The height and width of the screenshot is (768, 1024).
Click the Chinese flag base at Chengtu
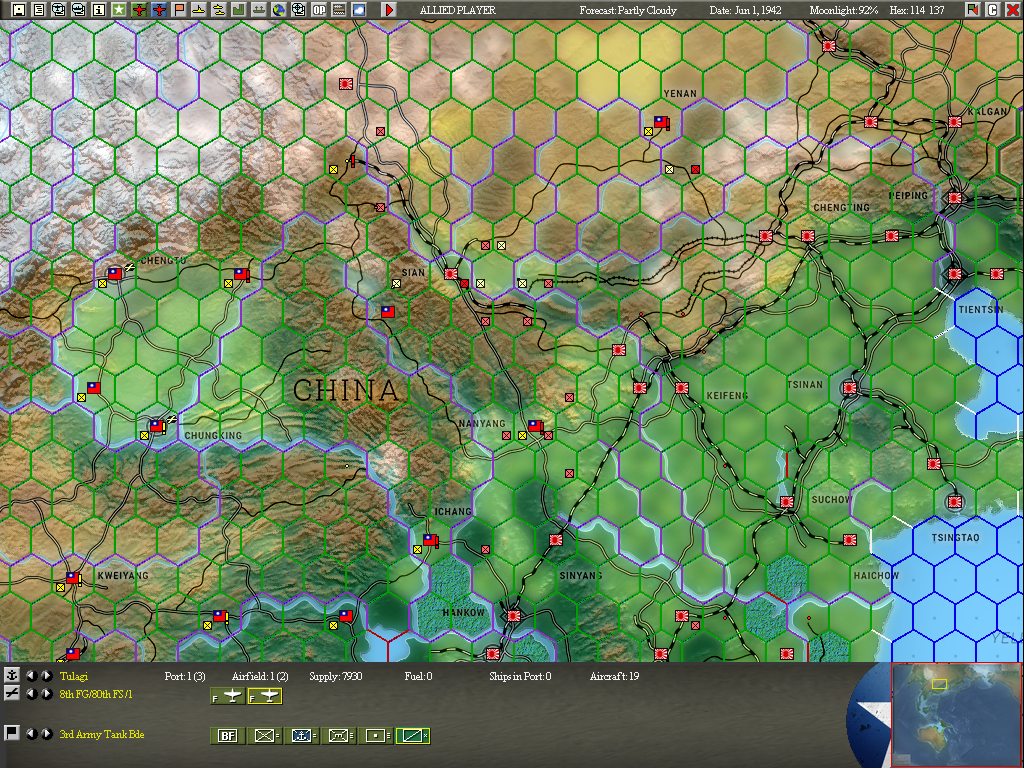tap(116, 274)
